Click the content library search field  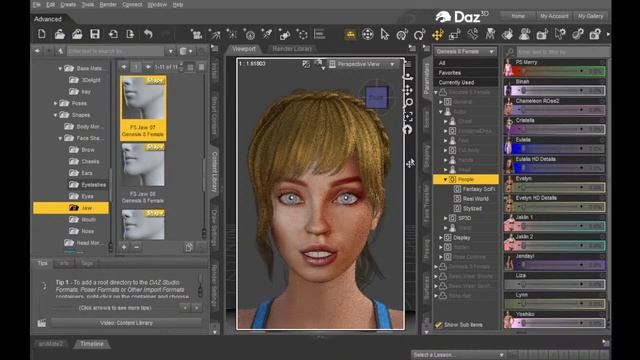116,51
